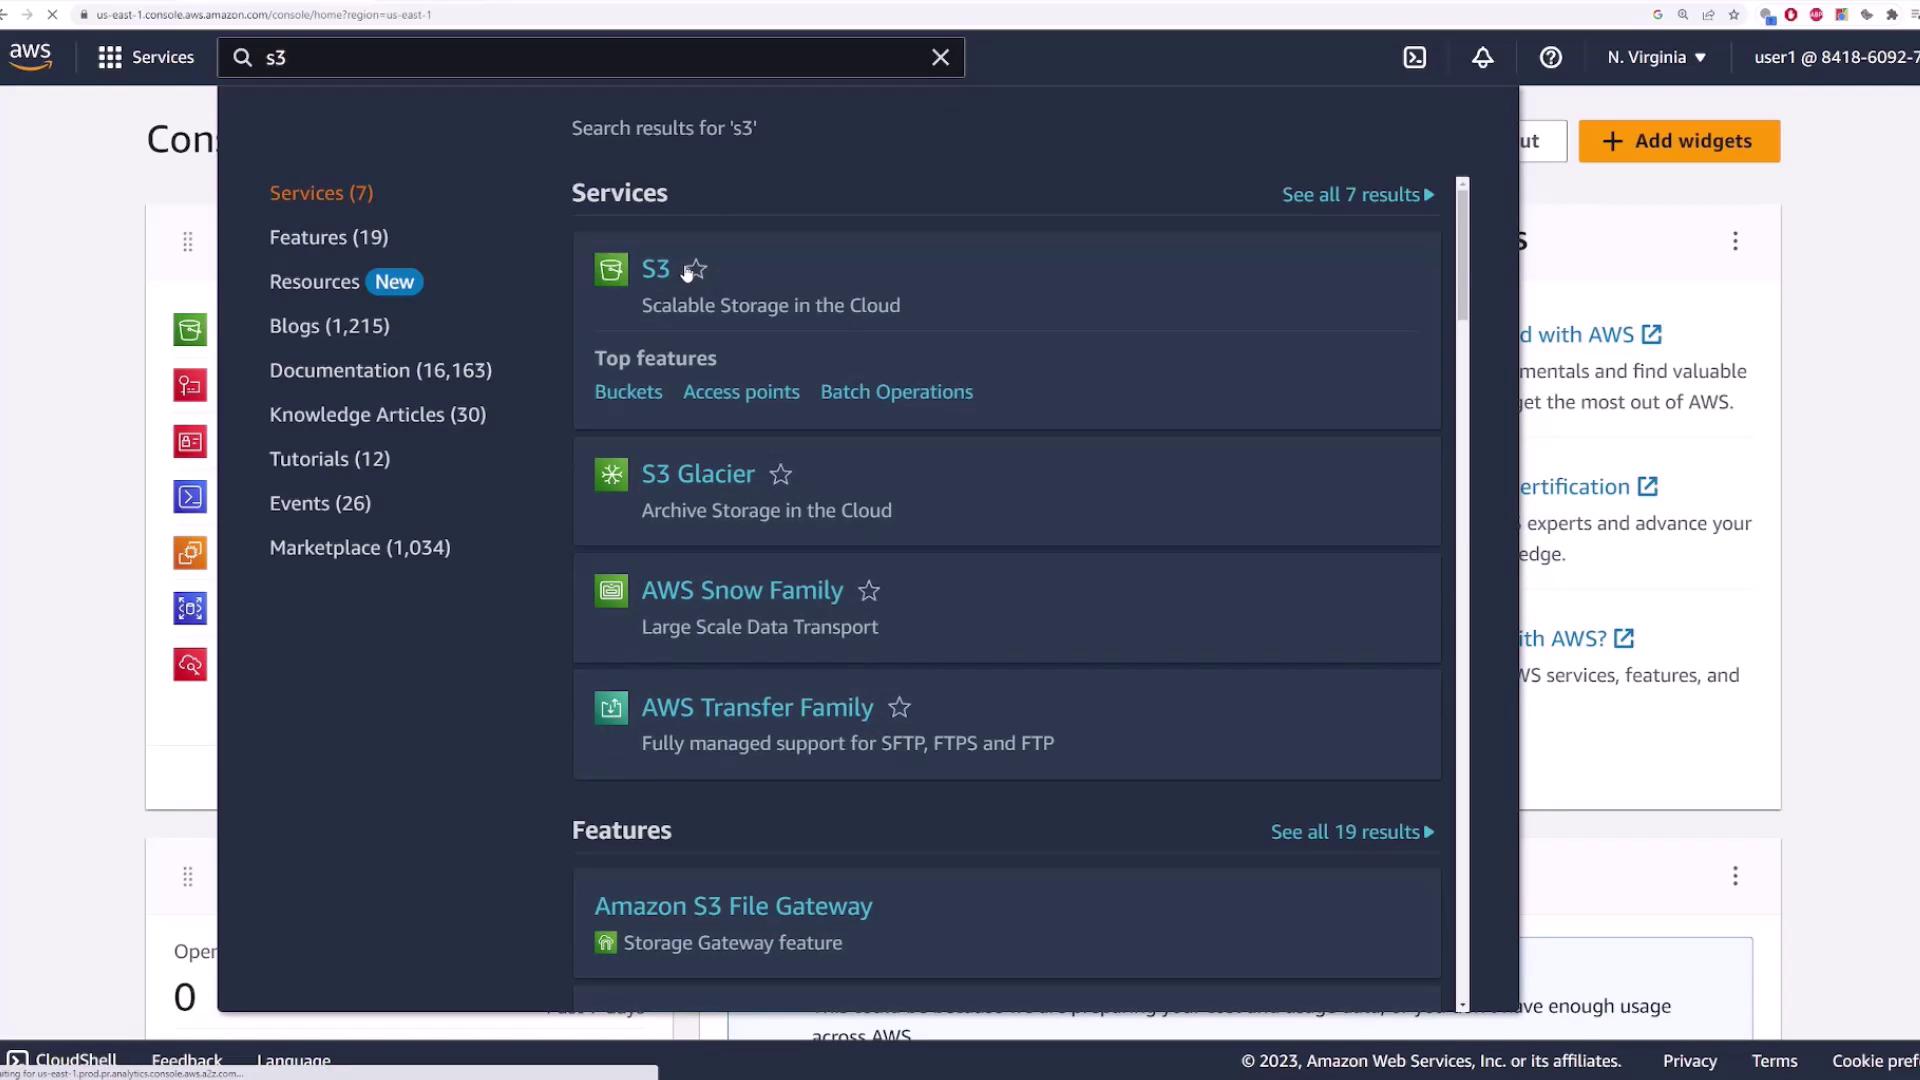This screenshot has width=1920, height=1080.
Task: Click inside the s3 search input field
Action: pos(590,57)
